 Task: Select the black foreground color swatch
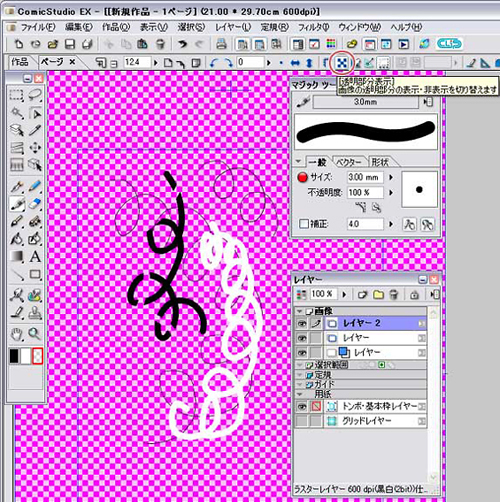pos(14,356)
